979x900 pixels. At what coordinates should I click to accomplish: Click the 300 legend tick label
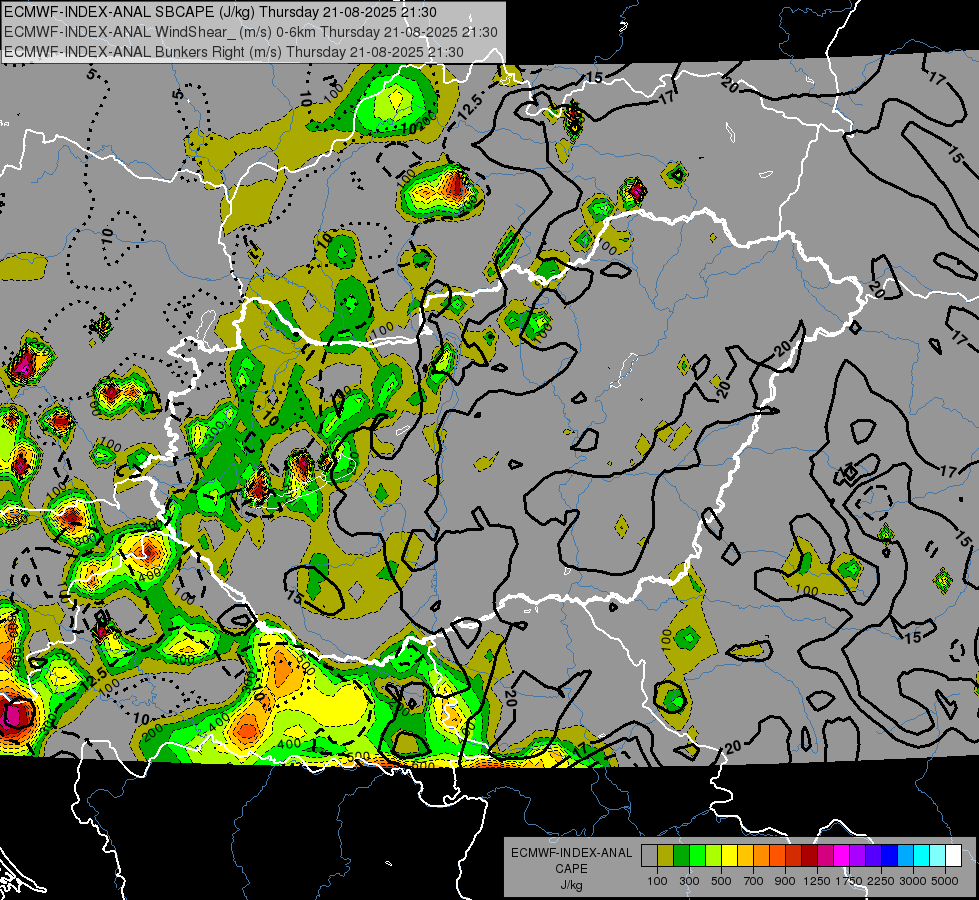[x=689, y=881]
